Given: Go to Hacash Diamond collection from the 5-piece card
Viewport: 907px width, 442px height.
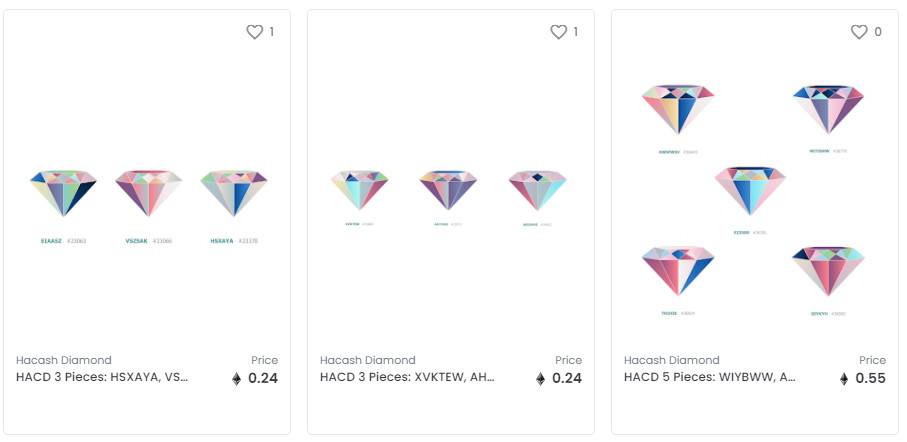Looking at the screenshot, I should pyautogui.click(x=672, y=360).
